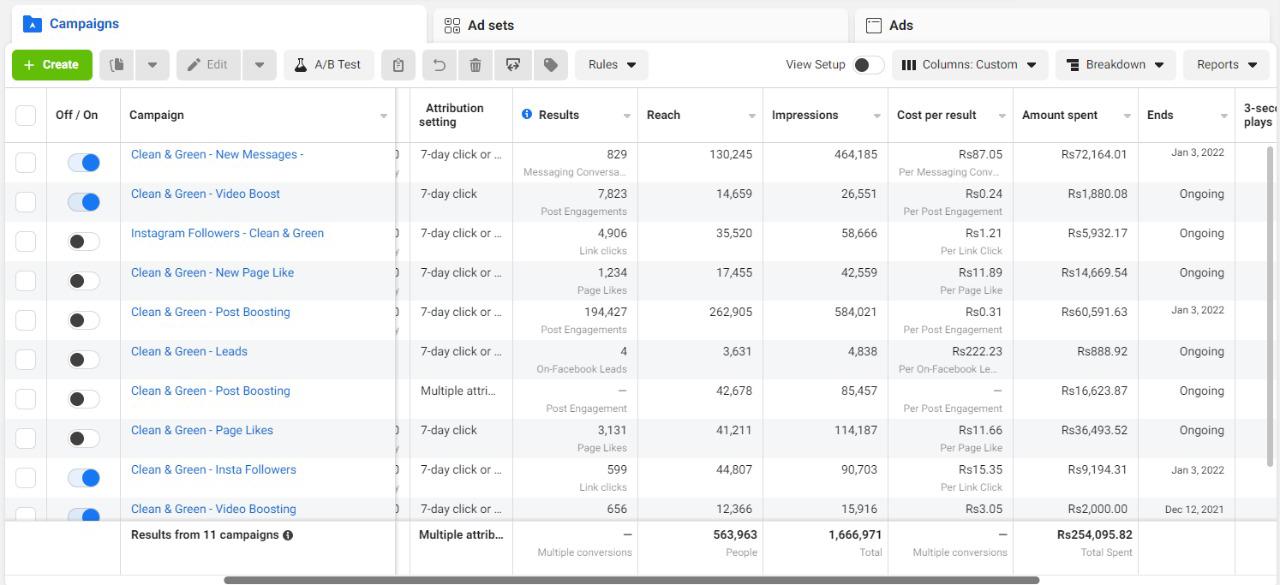Click the Edit pencil button
This screenshot has height=585, width=1280.
pyautogui.click(x=209, y=65)
